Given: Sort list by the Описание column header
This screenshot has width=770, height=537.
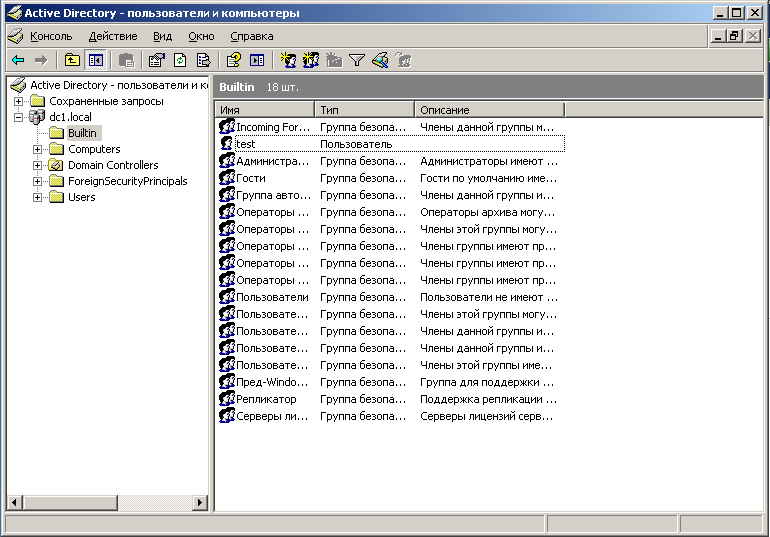Looking at the screenshot, I should point(490,110).
